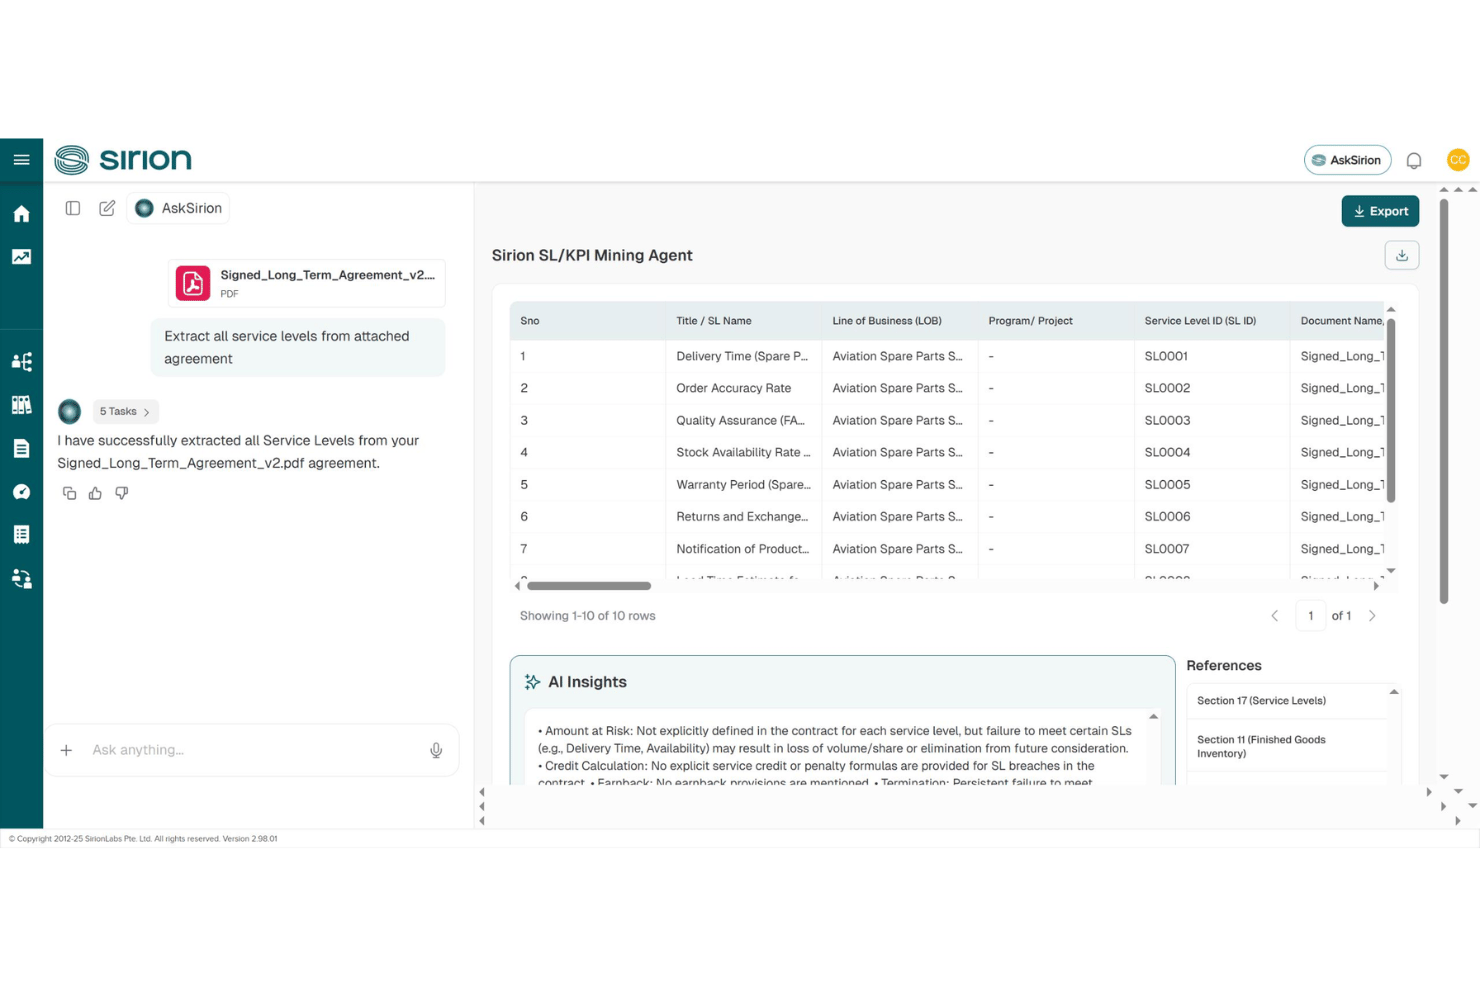Open the library books sidebar icon
Viewport: 1480px width, 987px height.
point(21,405)
